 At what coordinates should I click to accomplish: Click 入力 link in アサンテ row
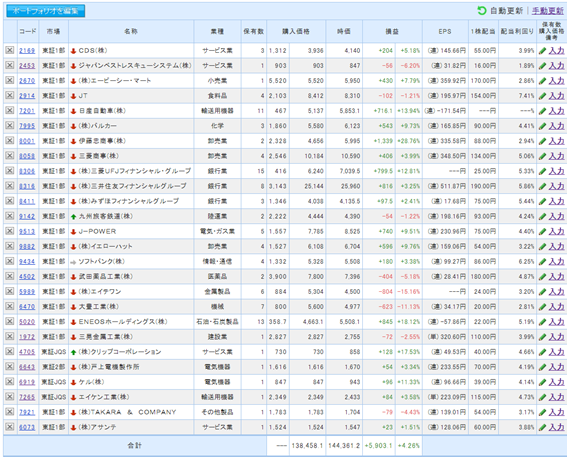click(556, 427)
